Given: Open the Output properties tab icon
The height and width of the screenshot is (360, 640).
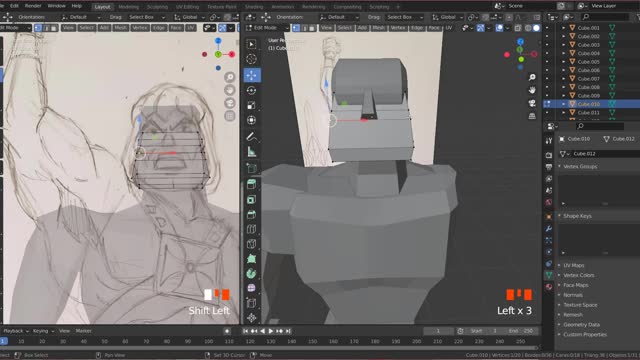Looking at the screenshot, I should pos(549,167).
